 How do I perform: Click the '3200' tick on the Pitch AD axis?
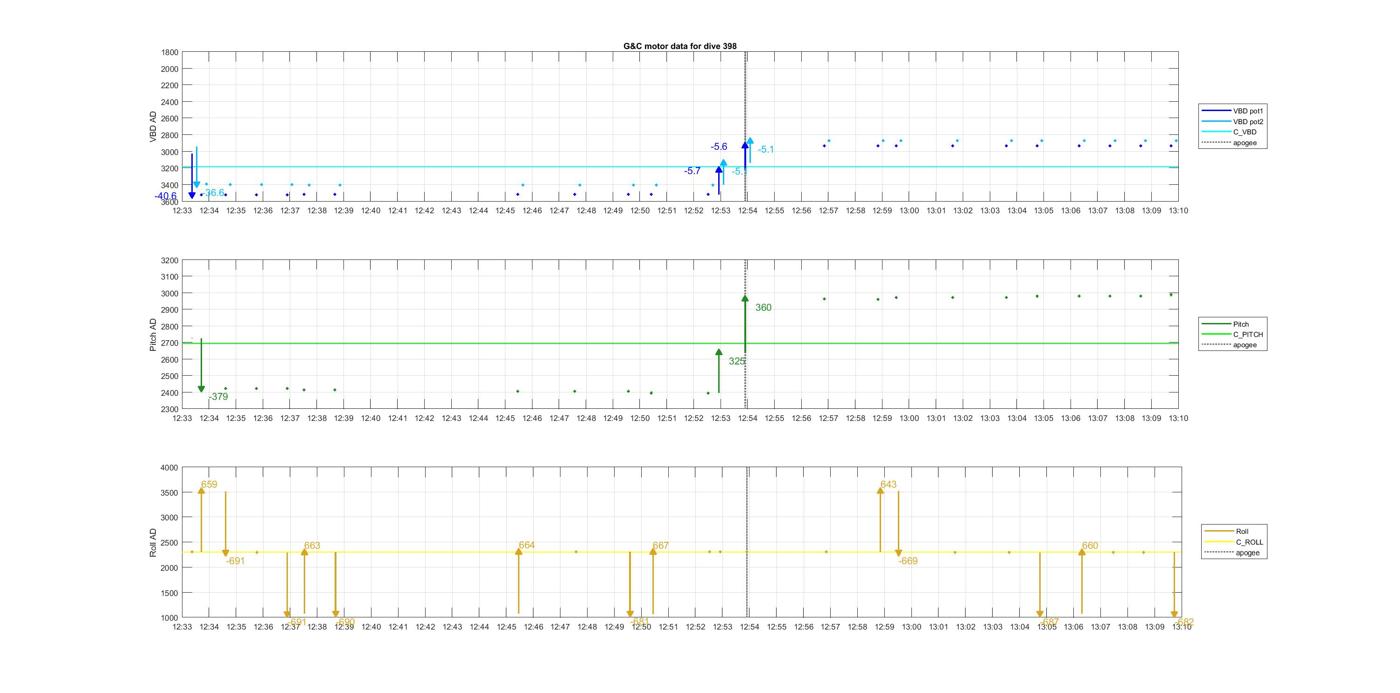[169, 260]
